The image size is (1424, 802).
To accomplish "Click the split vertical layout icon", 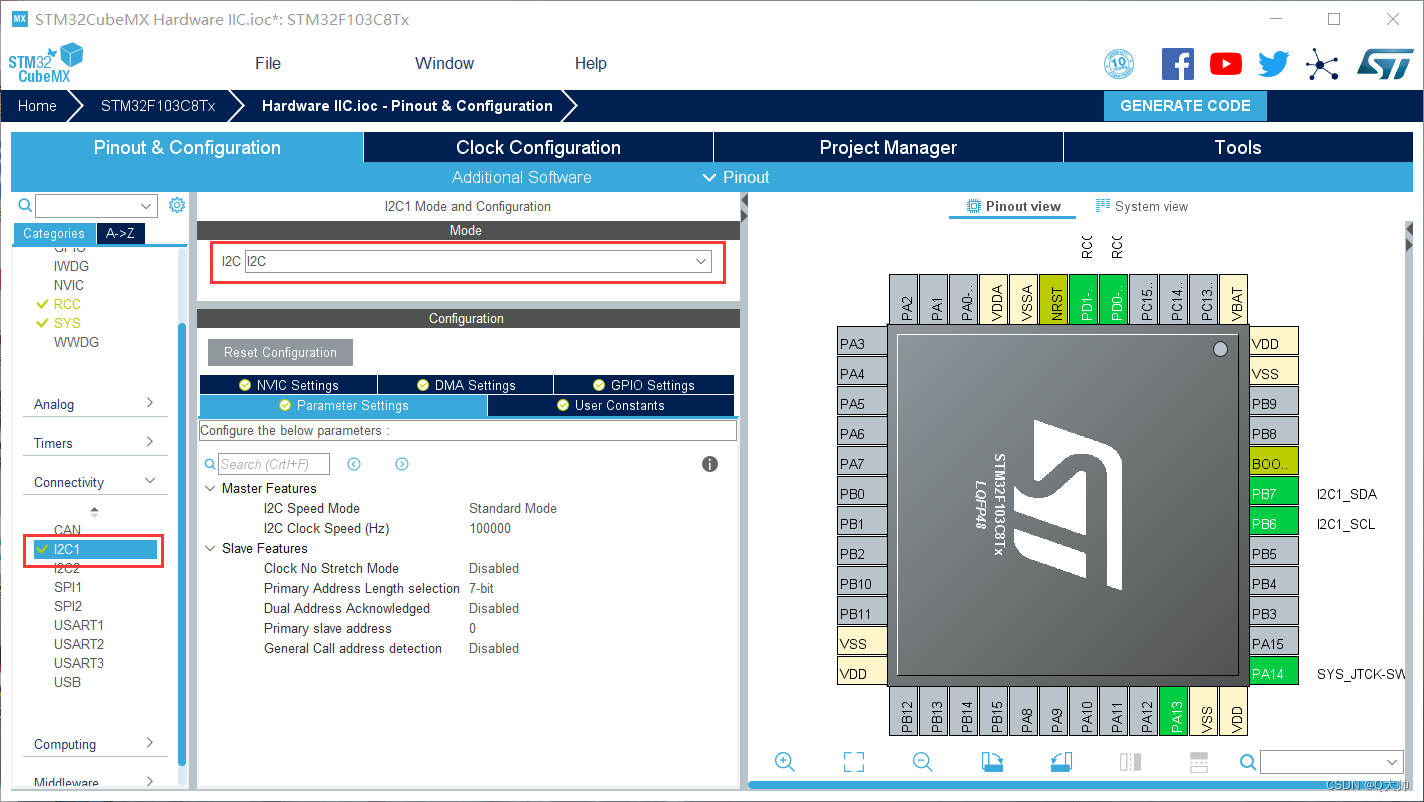I will click(1131, 762).
